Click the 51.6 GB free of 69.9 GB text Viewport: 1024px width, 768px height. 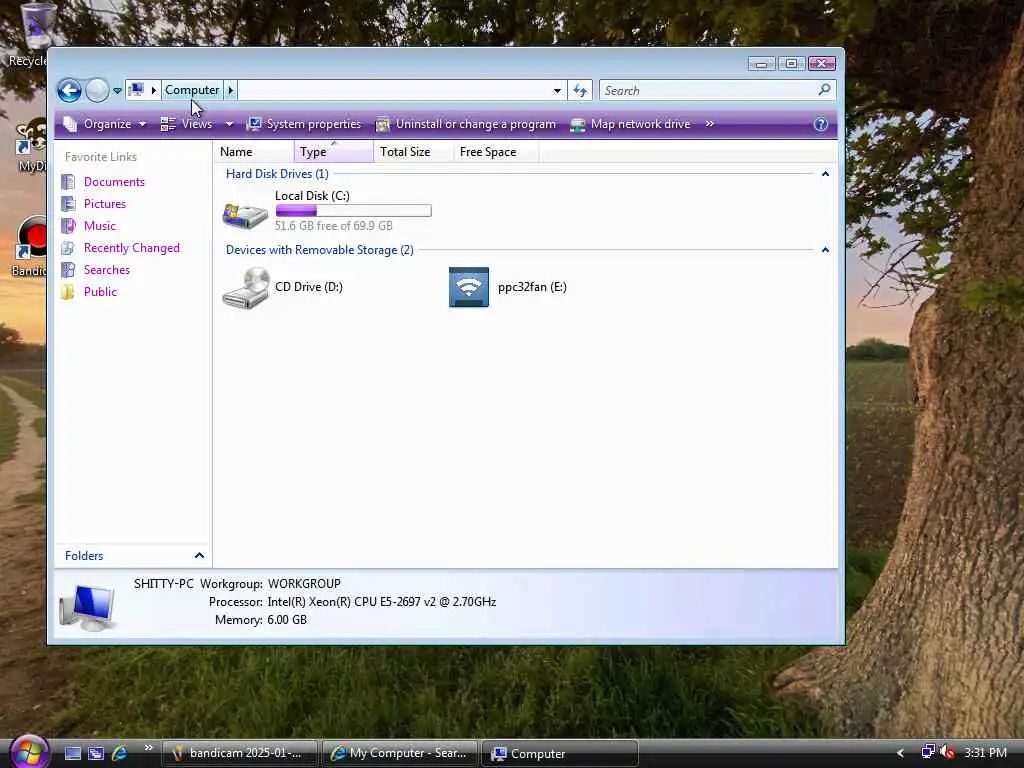click(333, 225)
